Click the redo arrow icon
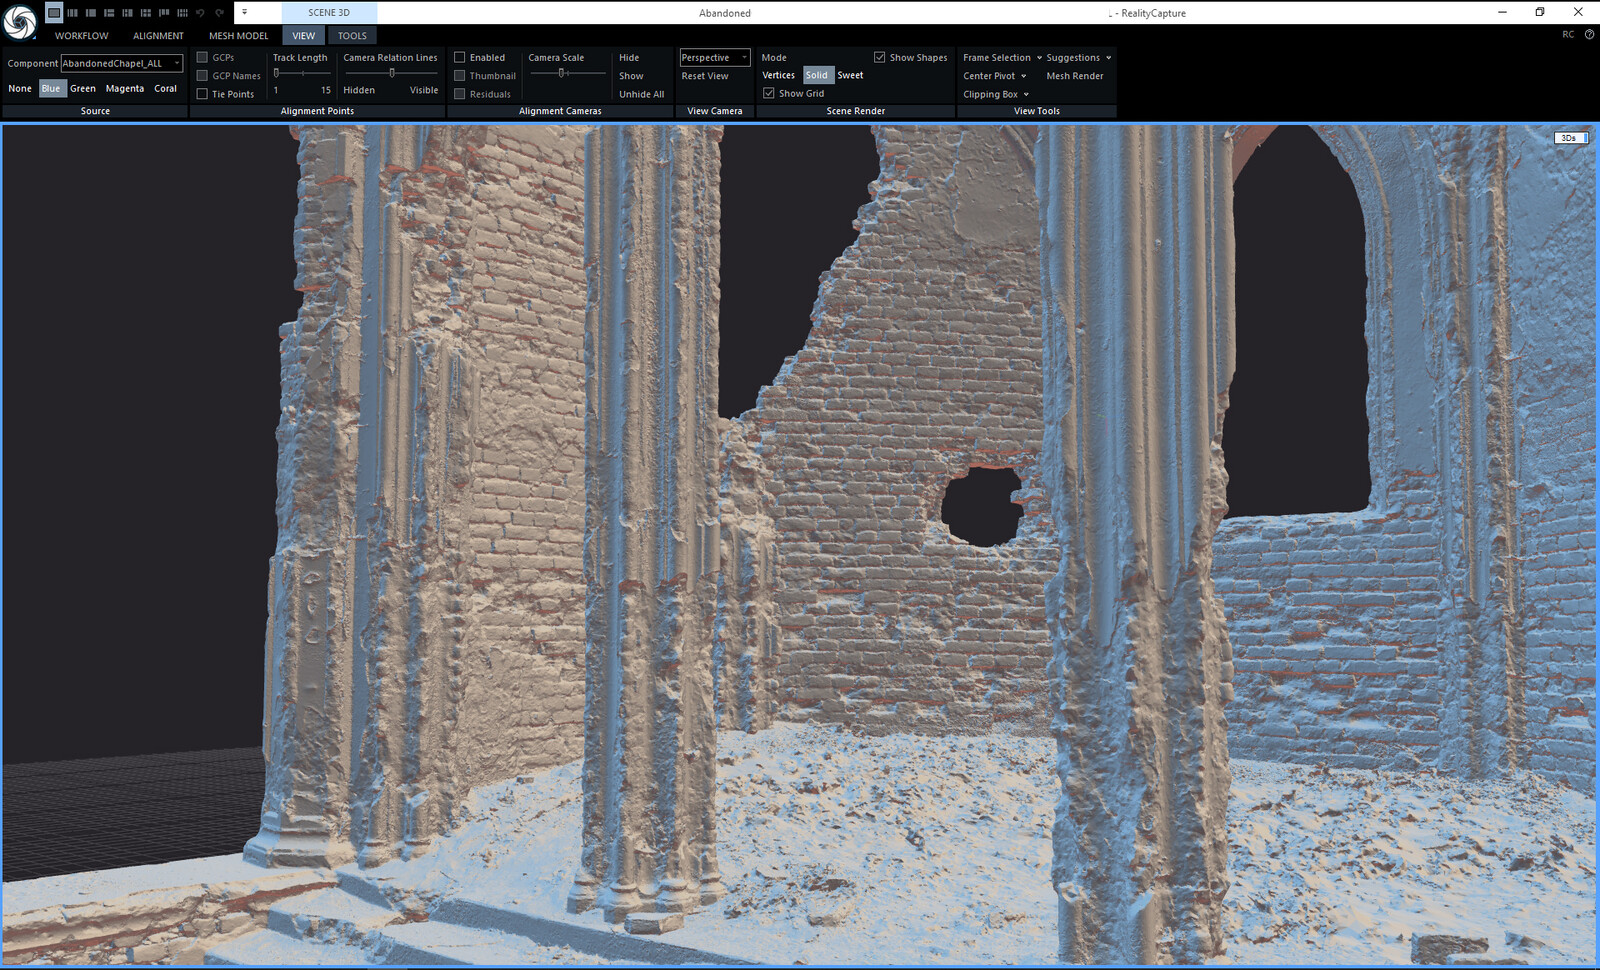This screenshot has height=970, width=1600. [x=219, y=12]
